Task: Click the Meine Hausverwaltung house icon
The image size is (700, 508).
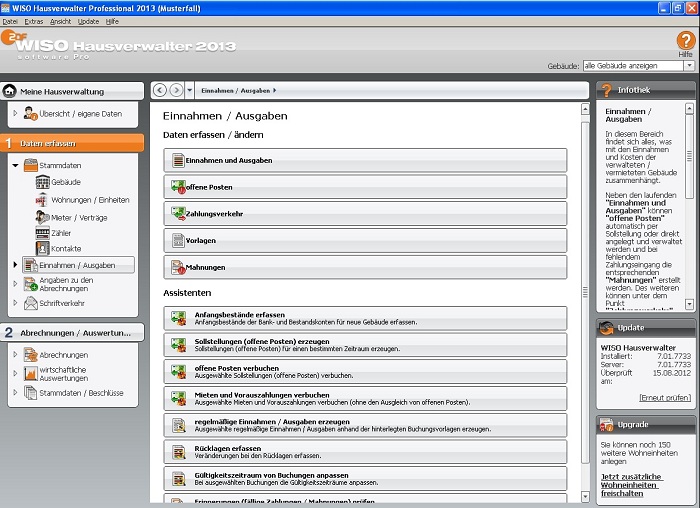Action: pyautogui.click(x=9, y=91)
